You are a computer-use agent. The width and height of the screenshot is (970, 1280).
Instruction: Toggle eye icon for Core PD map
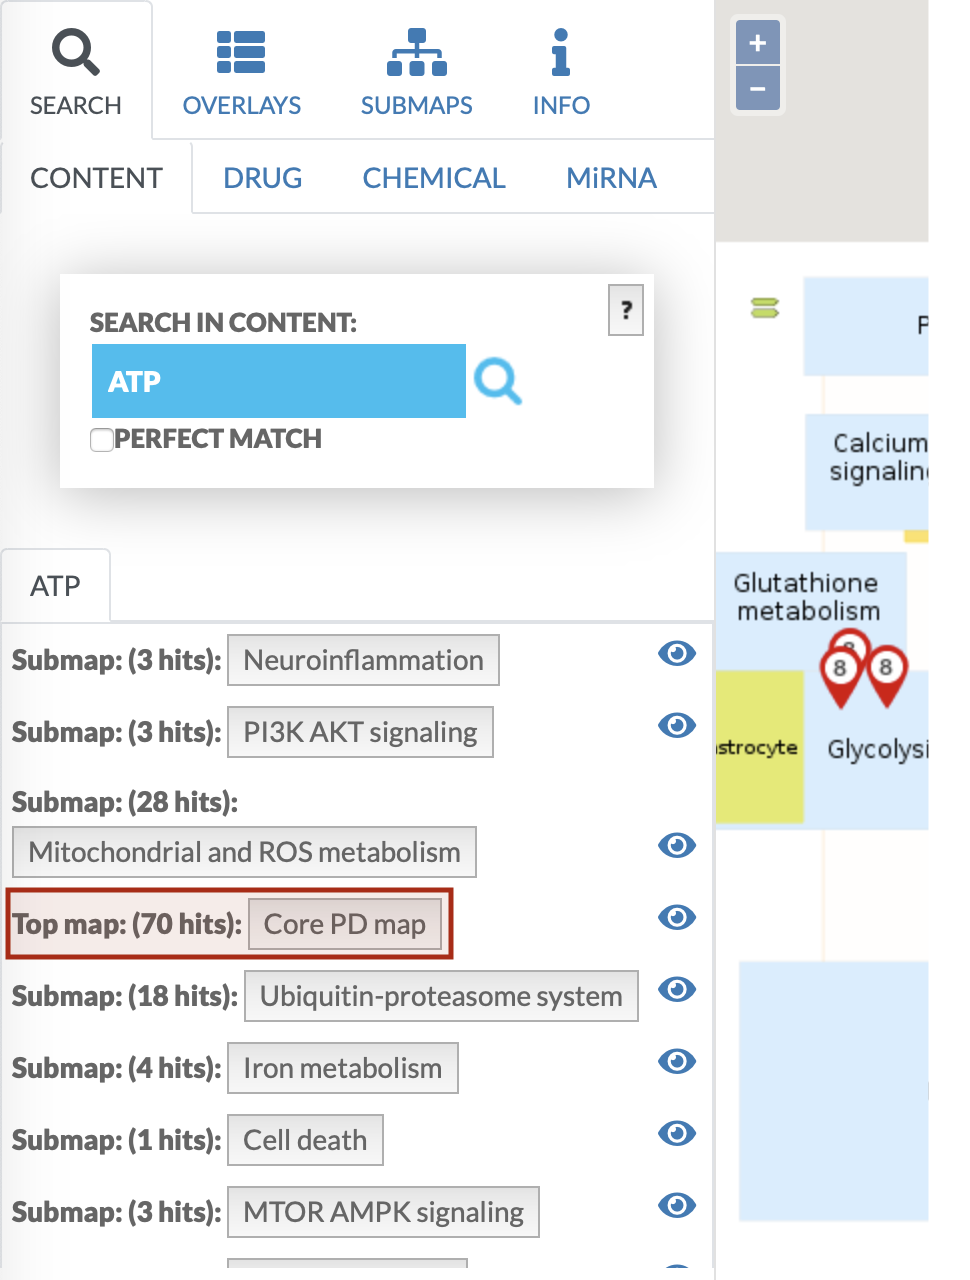[x=677, y=917]
